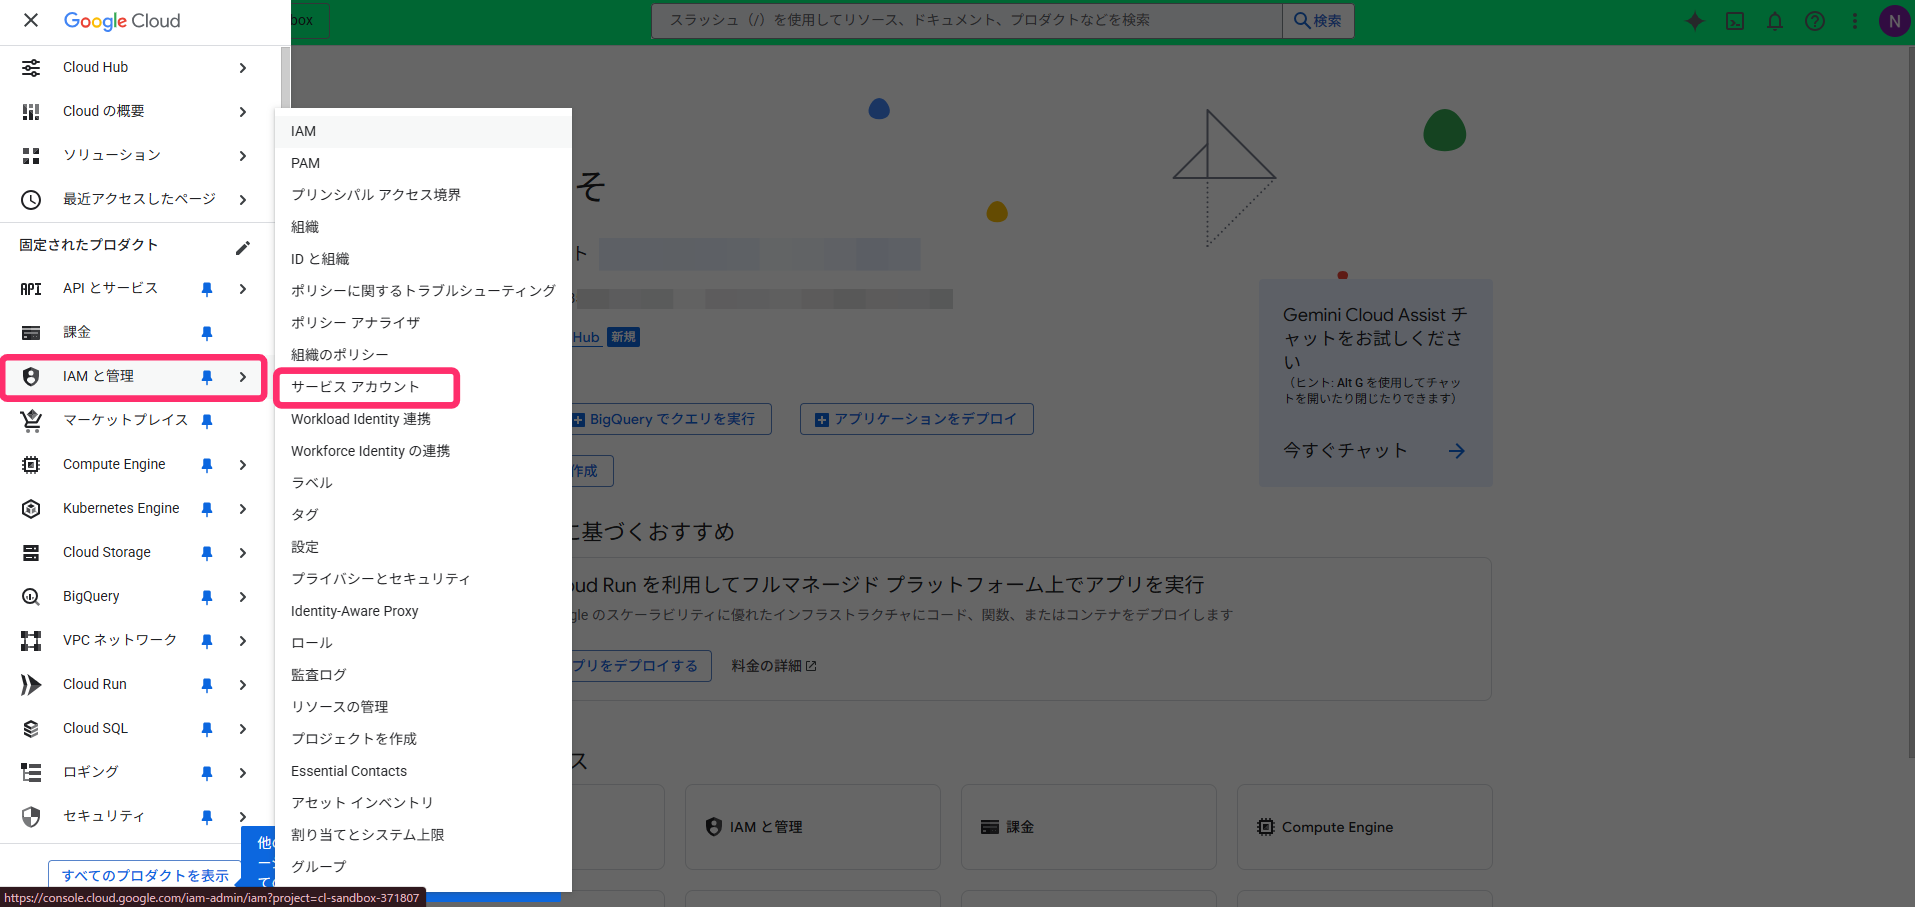
Task: Open the notifications bell
Action: pos(1775,21)
